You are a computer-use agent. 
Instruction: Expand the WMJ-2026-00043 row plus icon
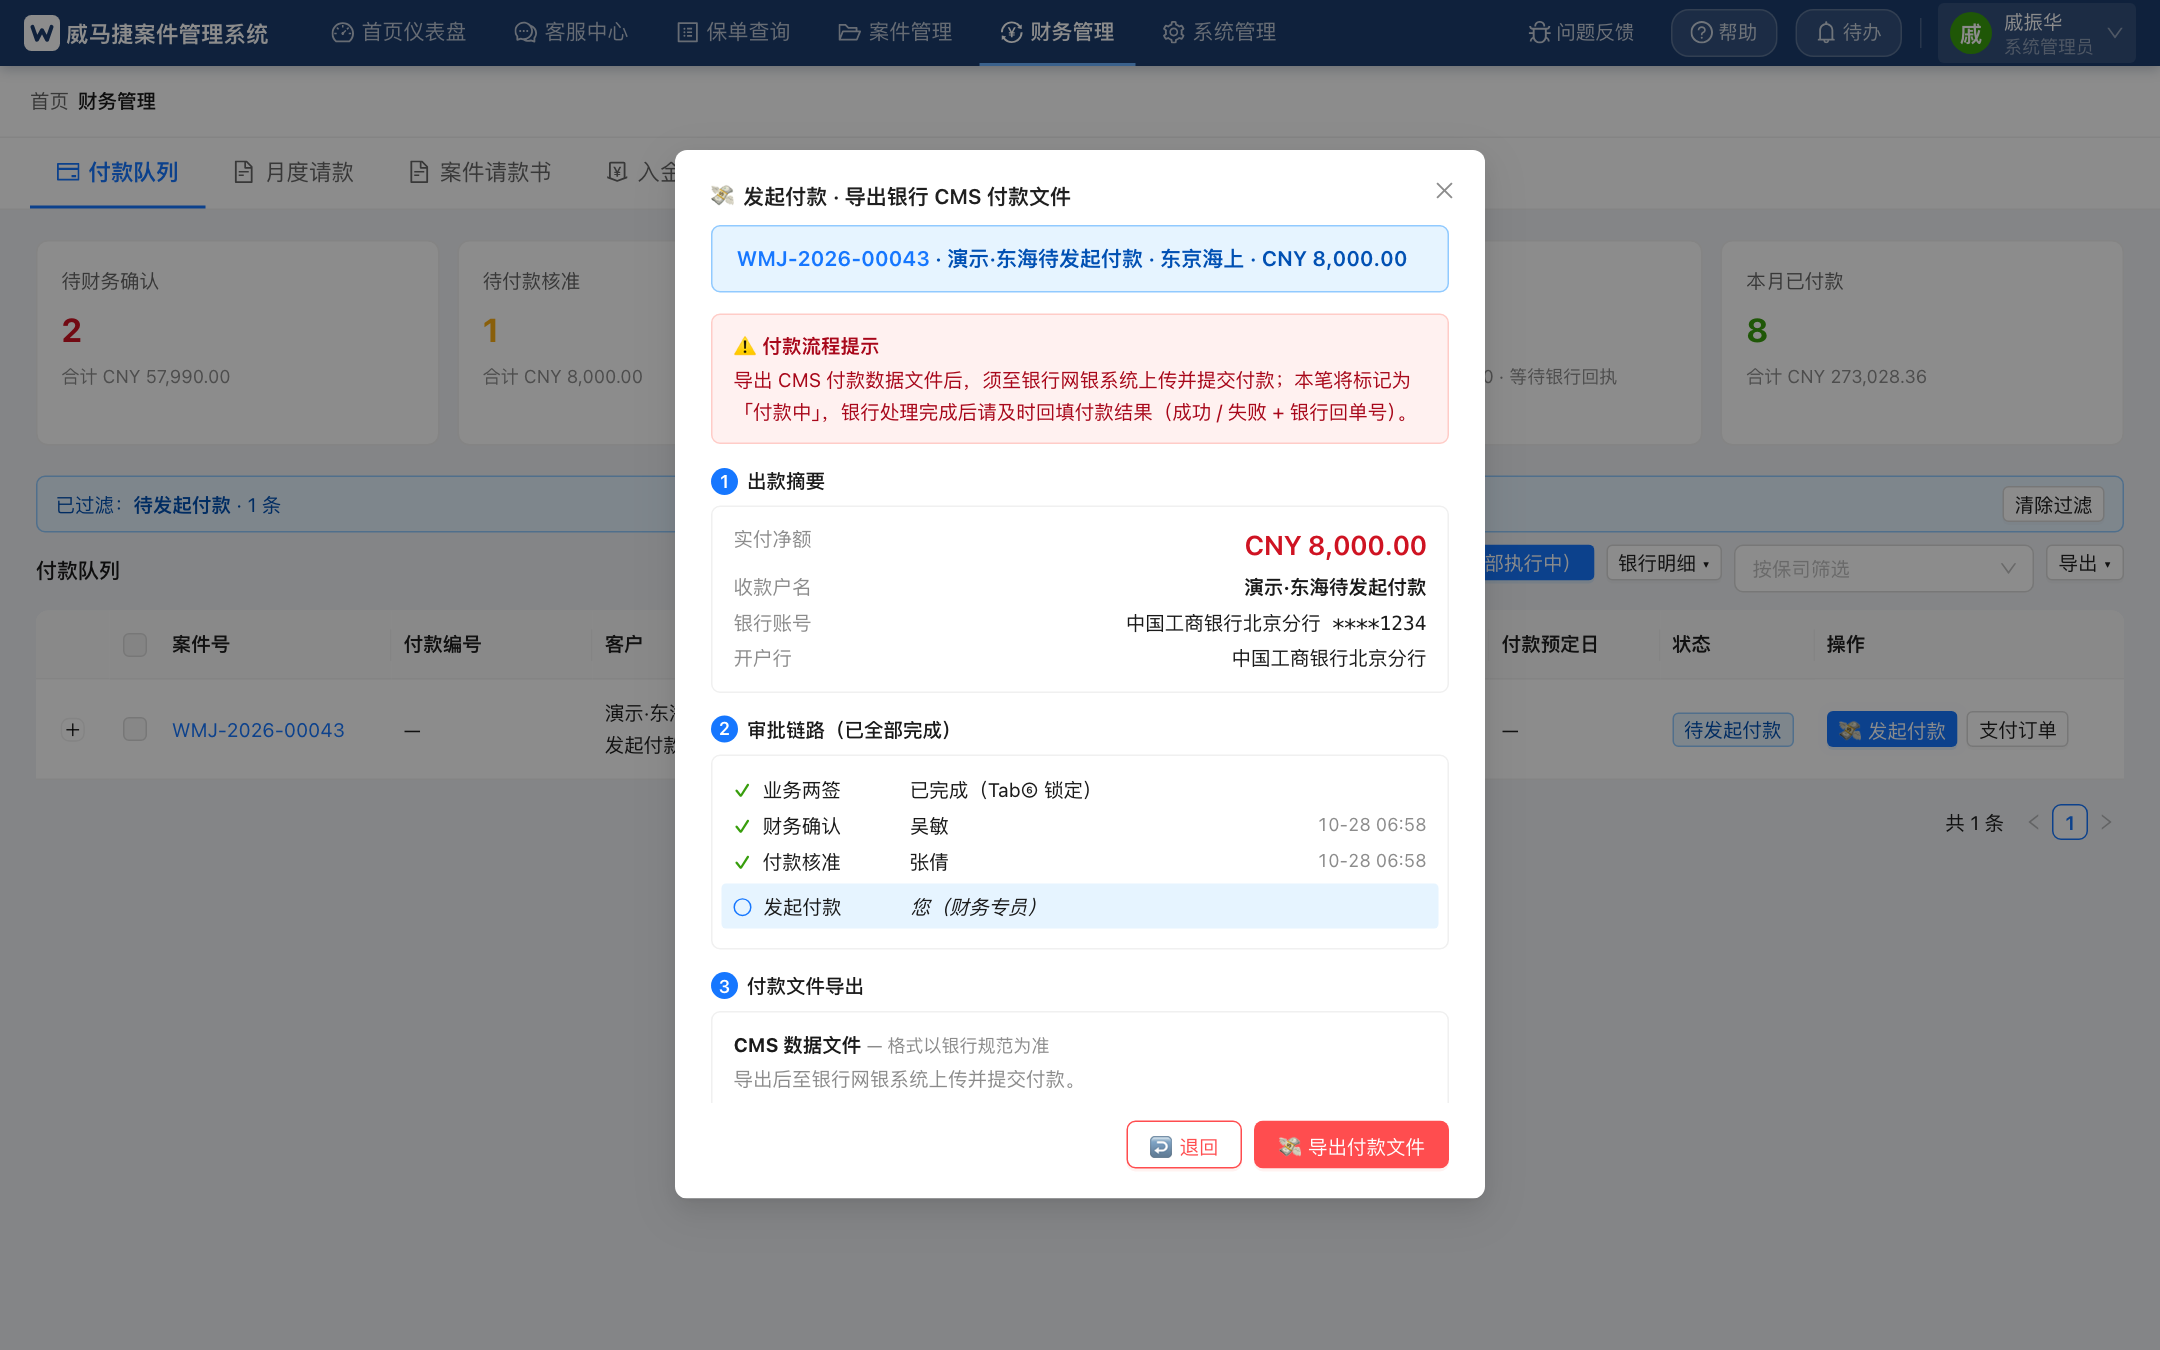tap(73, 730)
